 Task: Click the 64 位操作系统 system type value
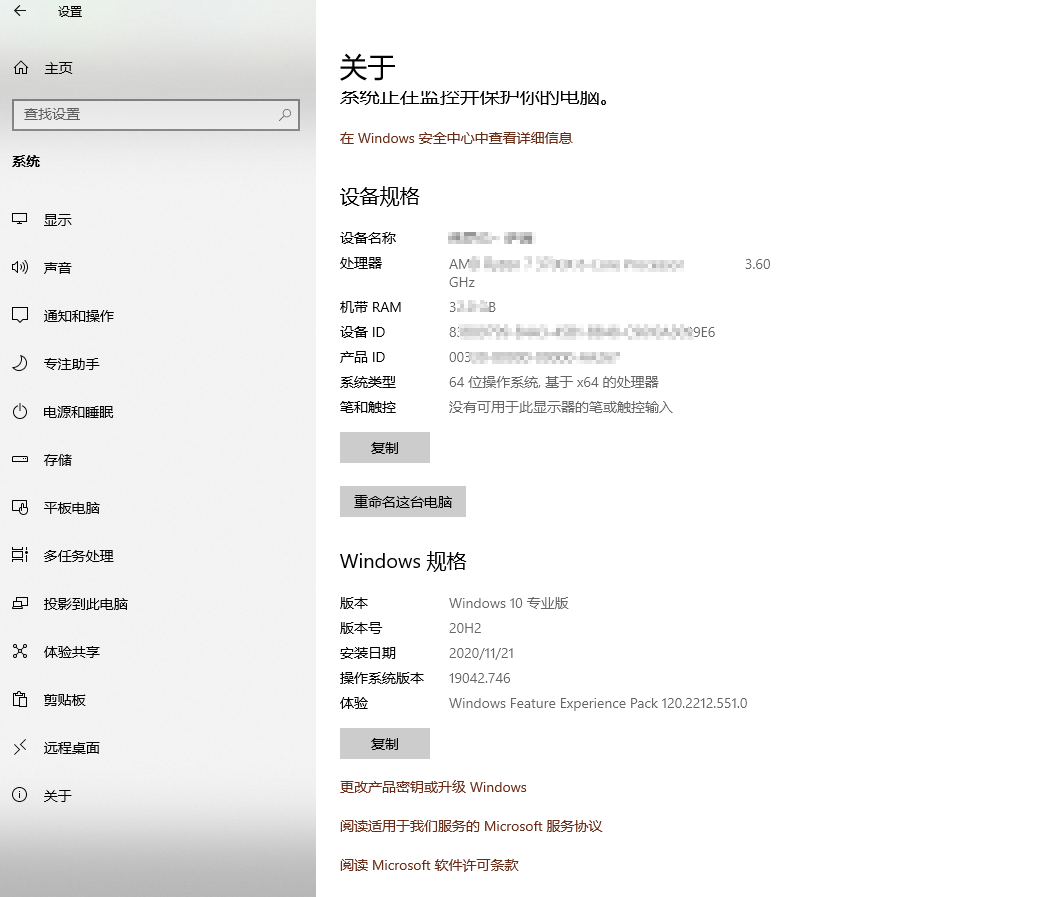point(553,382)
